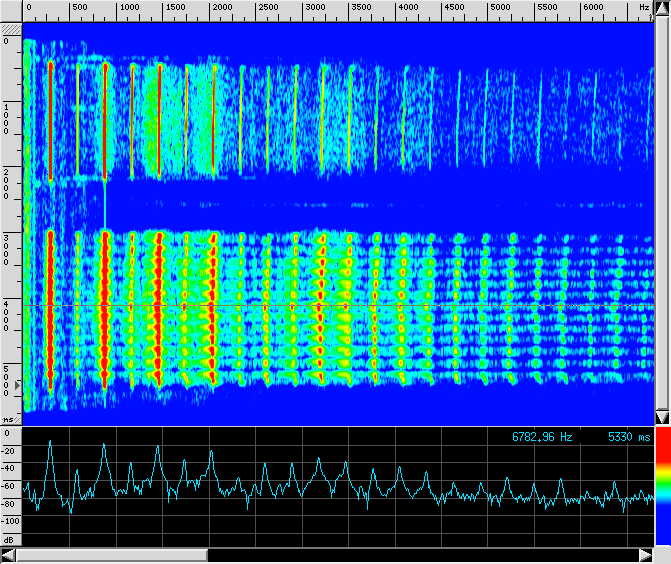Click the hatched corner box at top-left
Screen dimensions: 671x564
point(11,30)
